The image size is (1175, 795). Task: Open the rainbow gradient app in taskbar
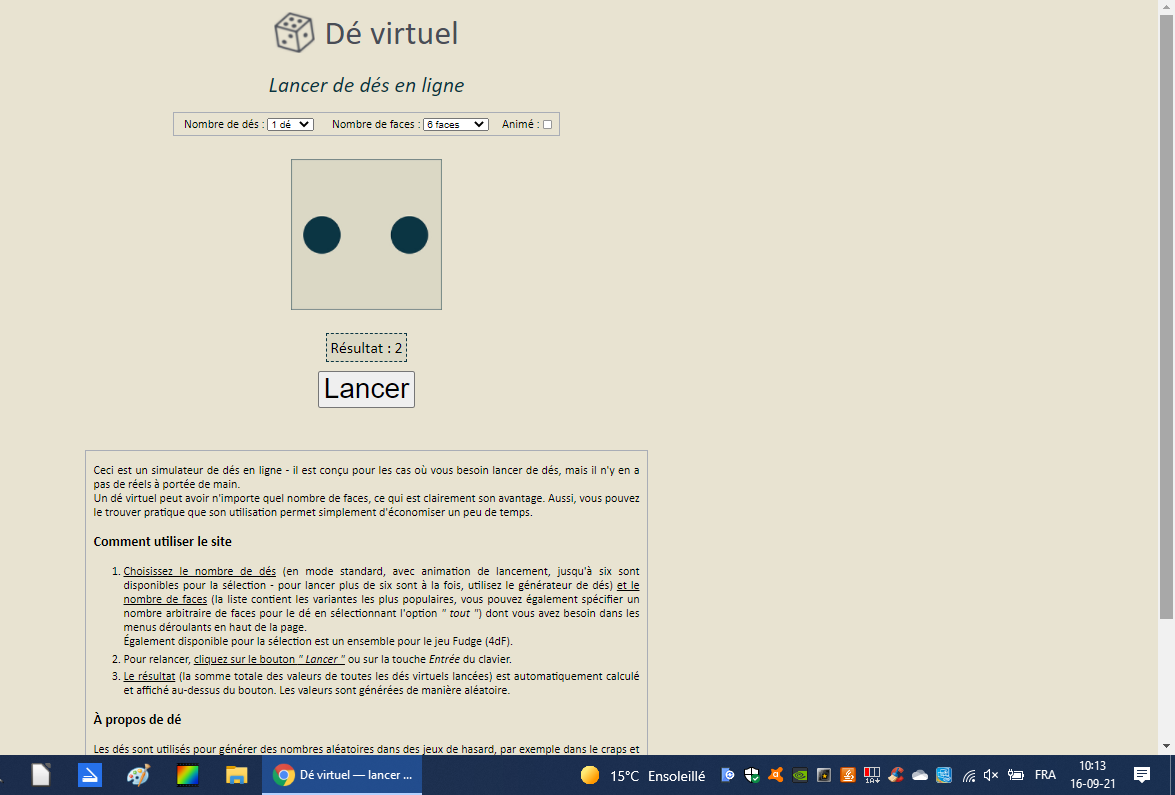[187, 775]
